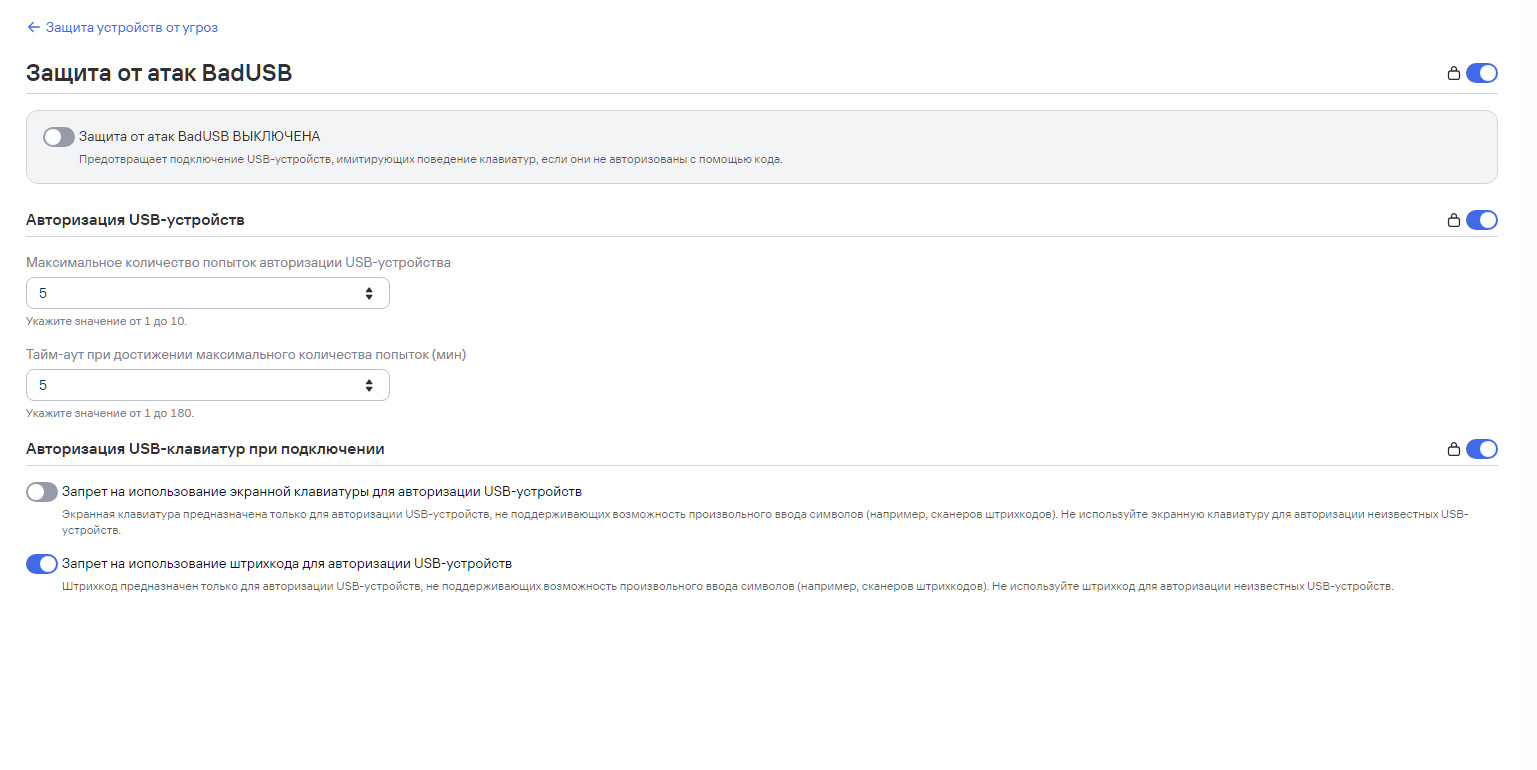
Task: Click label Запрет на использование экранной клавиатуры
Action: 322,492
